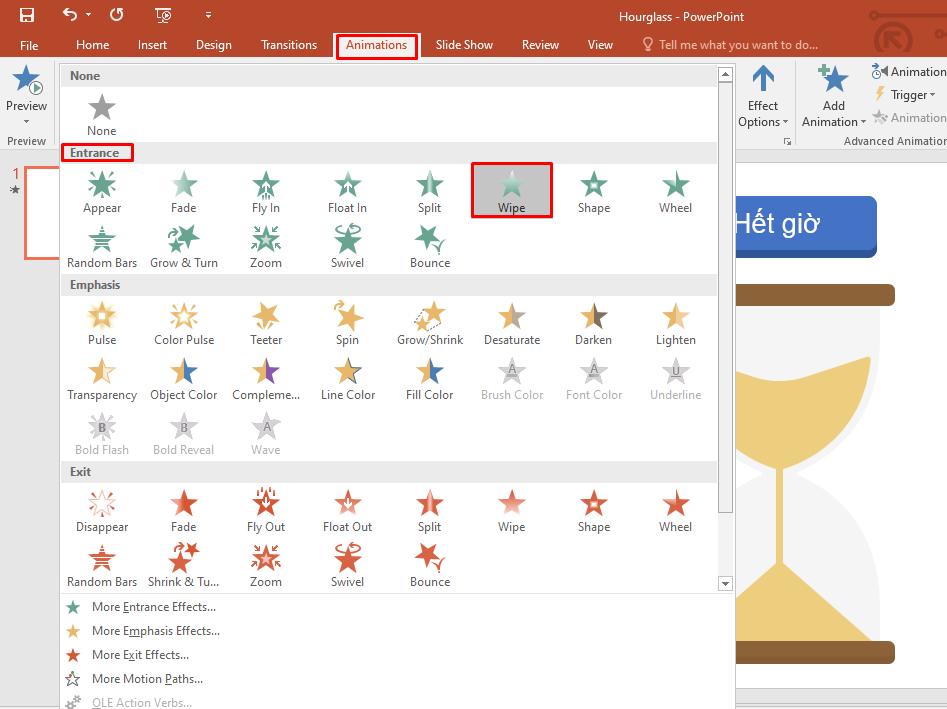The height and width of the screenshot is (709, 947).
Task: Expand the Add Animation menu
Action: 833,98
